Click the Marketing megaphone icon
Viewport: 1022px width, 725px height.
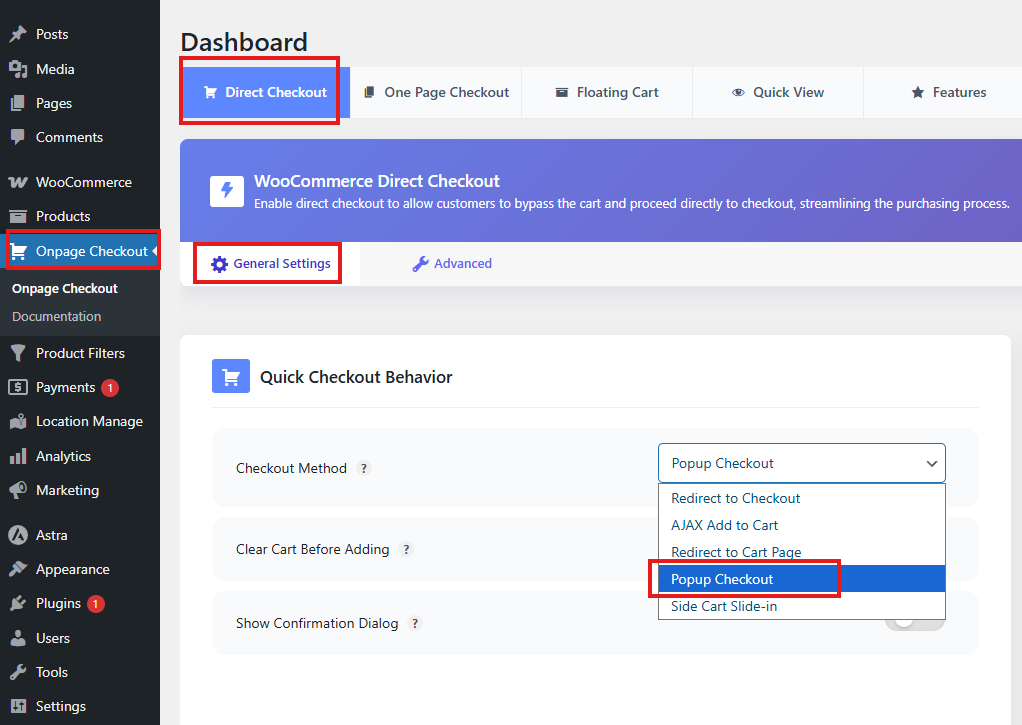(x=18, y=490)
